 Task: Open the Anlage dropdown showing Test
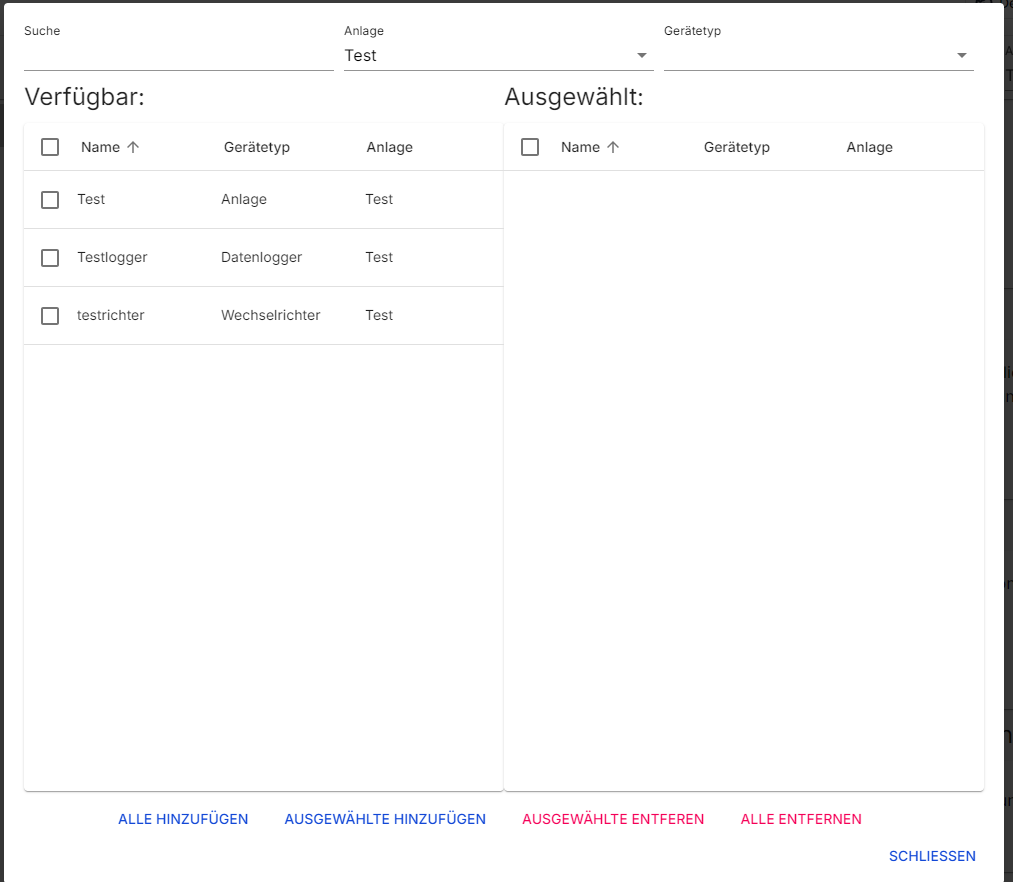497,56
